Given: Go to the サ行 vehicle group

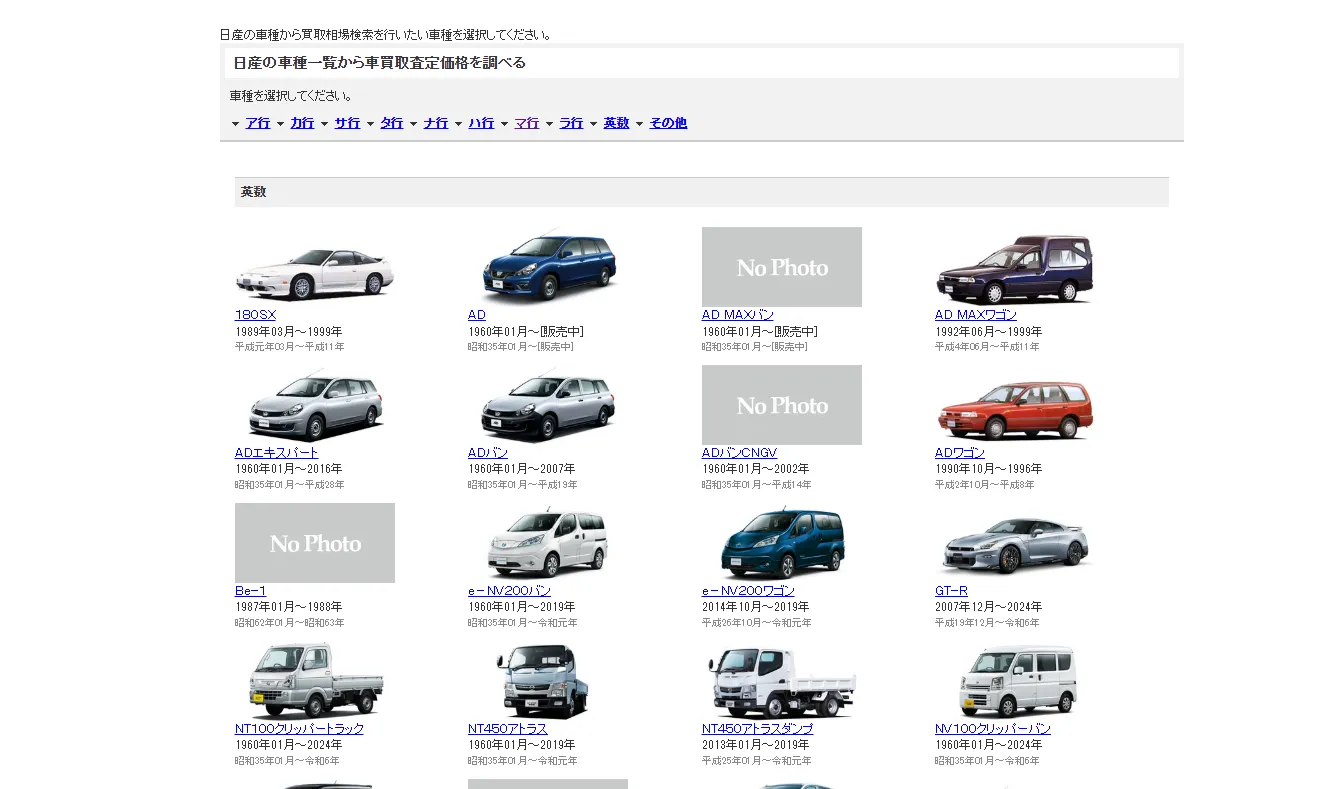Looking at the screenshot, I should pyautogui.click(x=347, y=123).
